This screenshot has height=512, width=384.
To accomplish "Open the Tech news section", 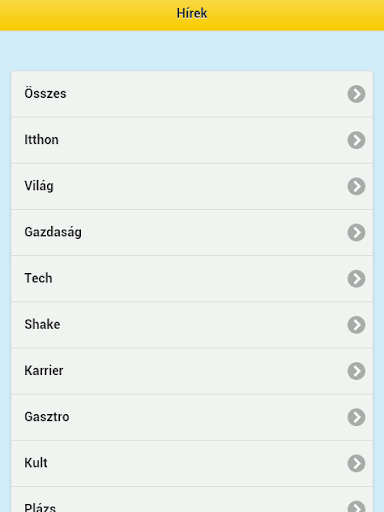I will (x=192, y=279).
